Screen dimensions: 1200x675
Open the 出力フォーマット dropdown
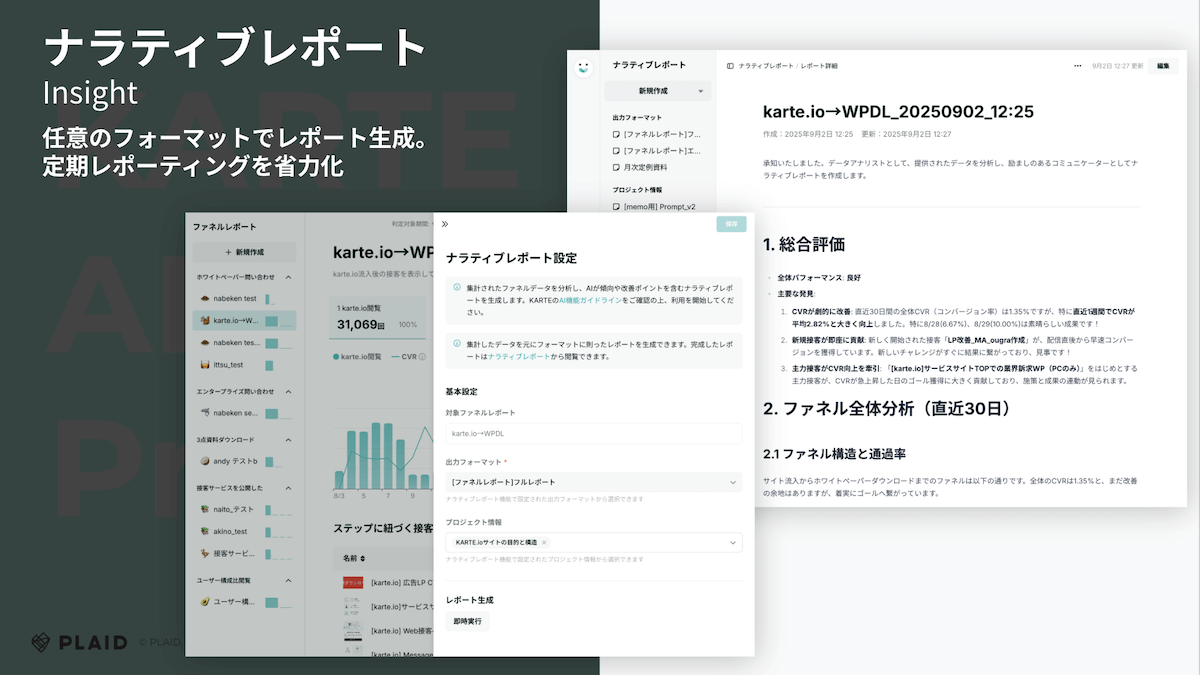(594, 482)
